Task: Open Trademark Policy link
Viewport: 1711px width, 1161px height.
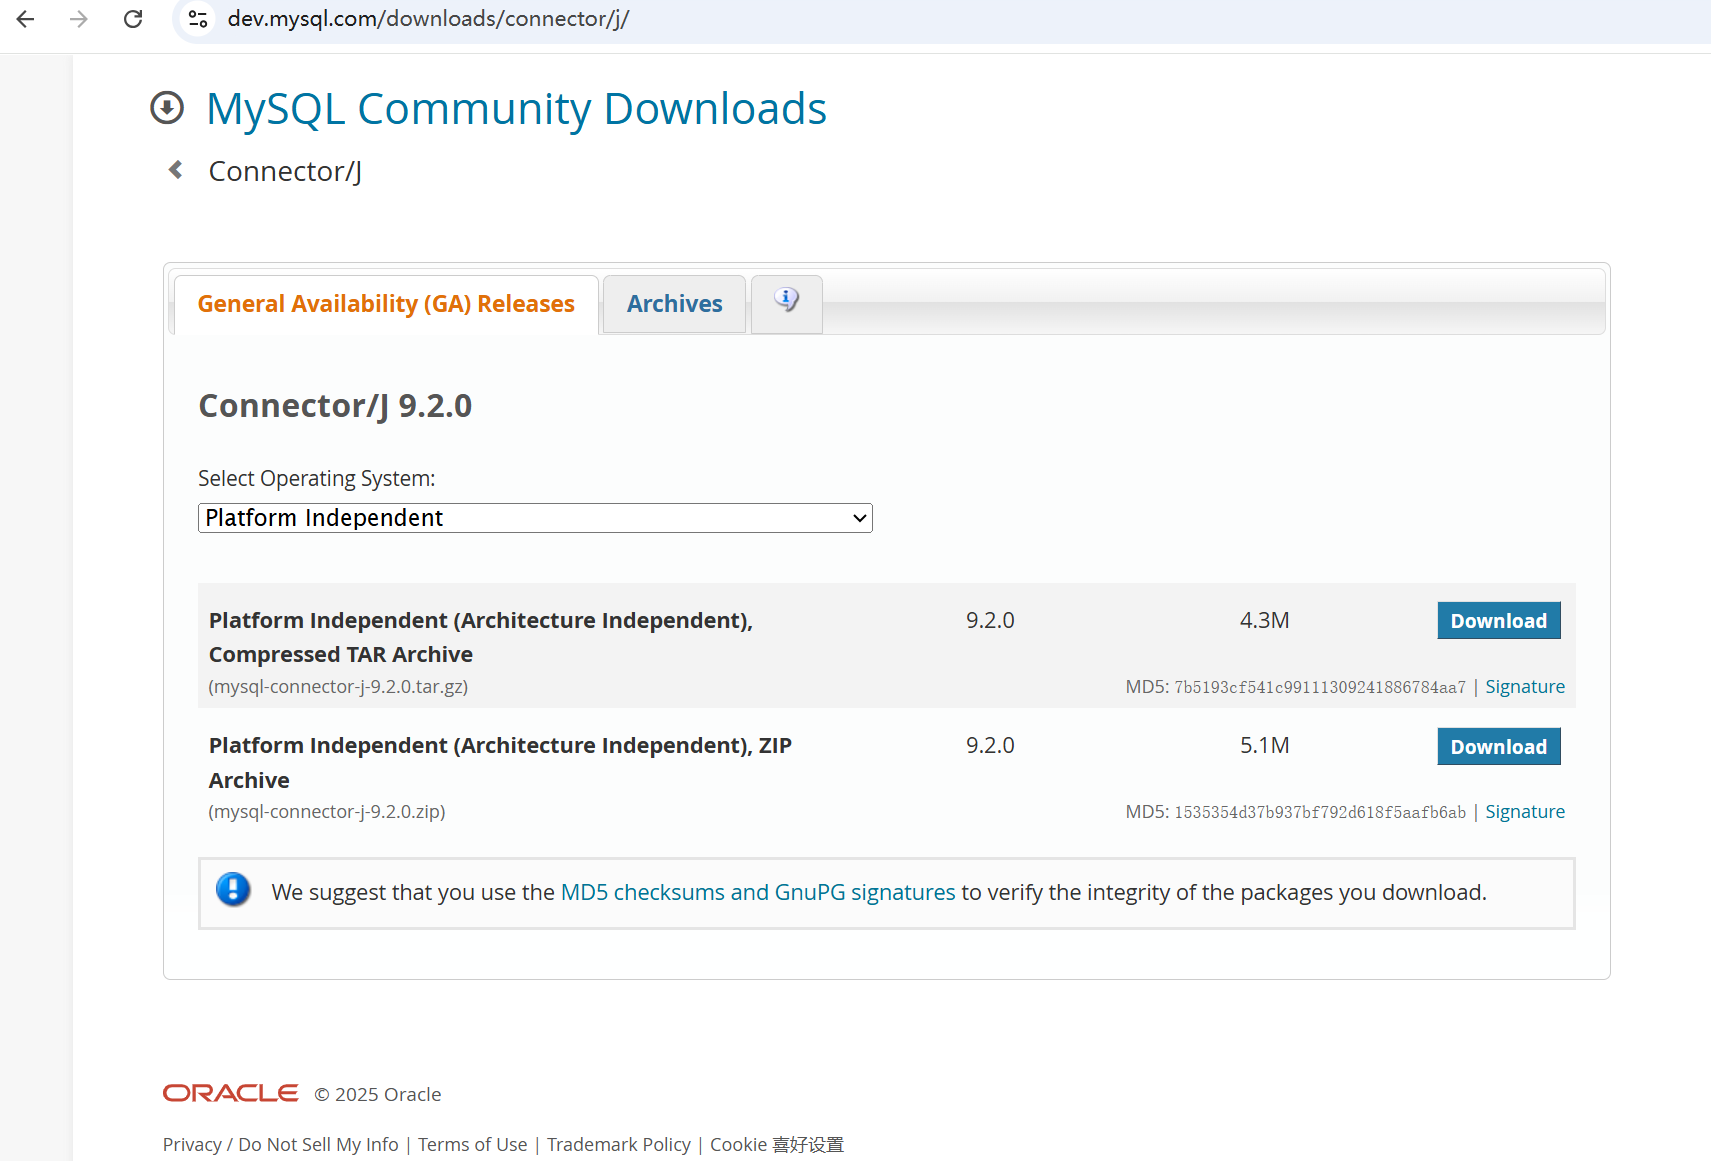Action: click(619, 1144)
